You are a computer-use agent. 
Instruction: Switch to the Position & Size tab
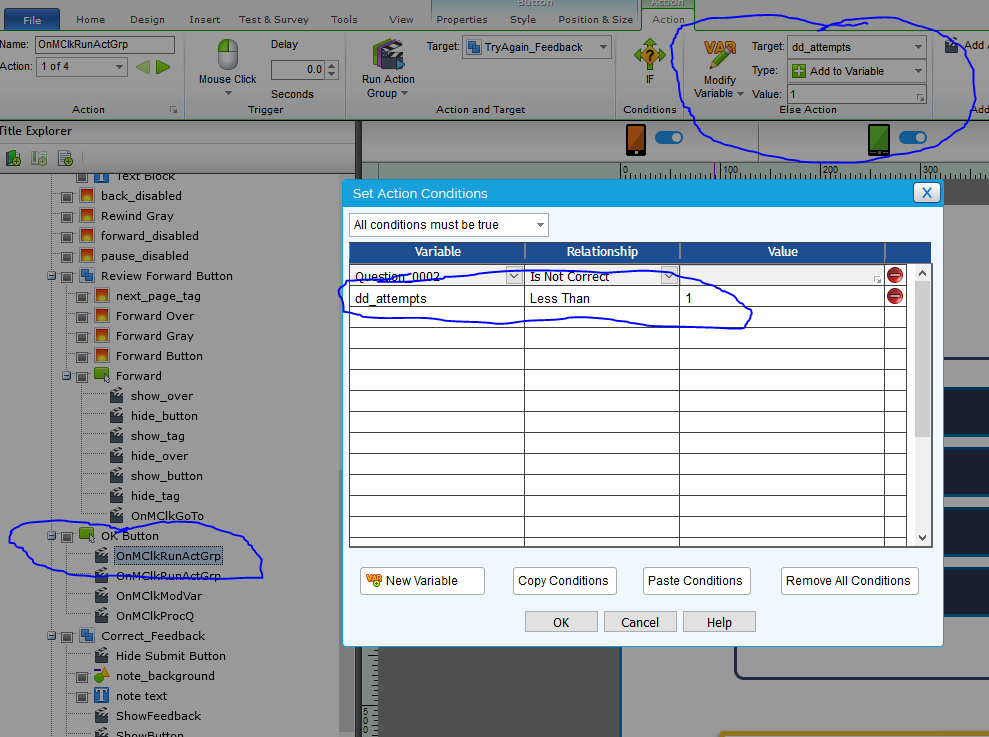click(x=595, y=20)
